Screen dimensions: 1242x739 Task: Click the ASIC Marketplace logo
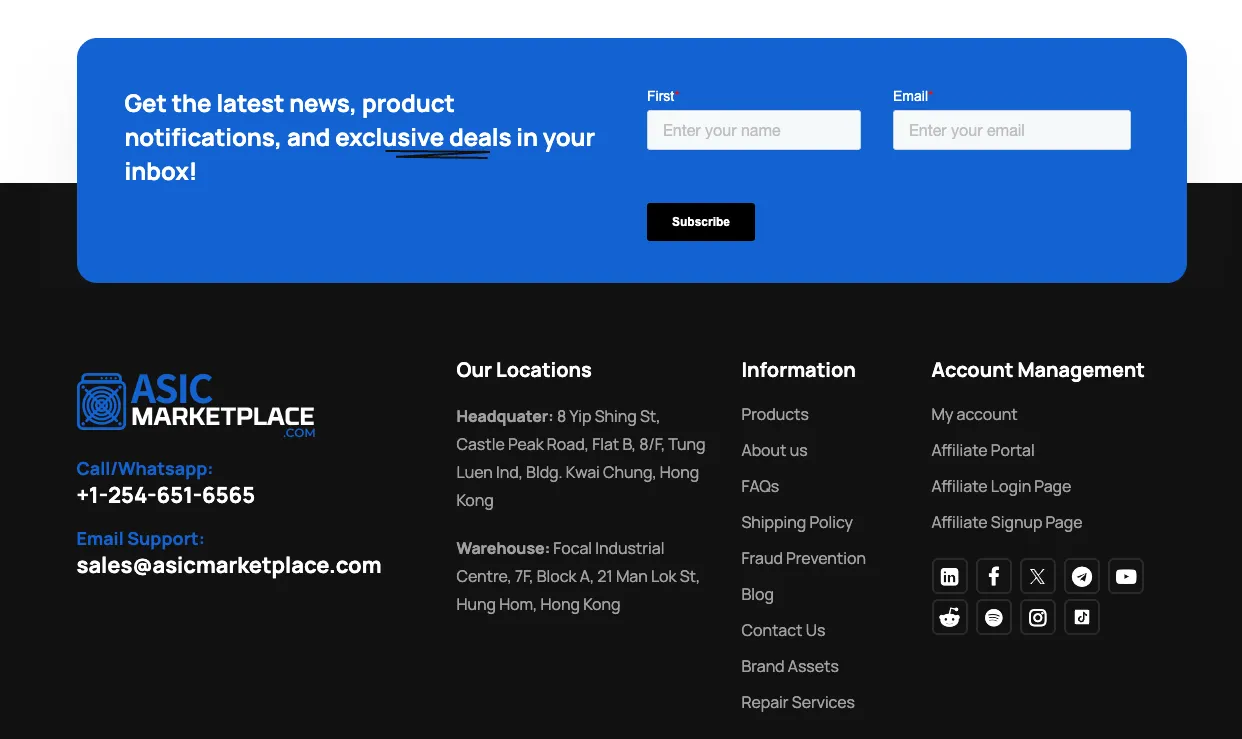tap(196, 404)
